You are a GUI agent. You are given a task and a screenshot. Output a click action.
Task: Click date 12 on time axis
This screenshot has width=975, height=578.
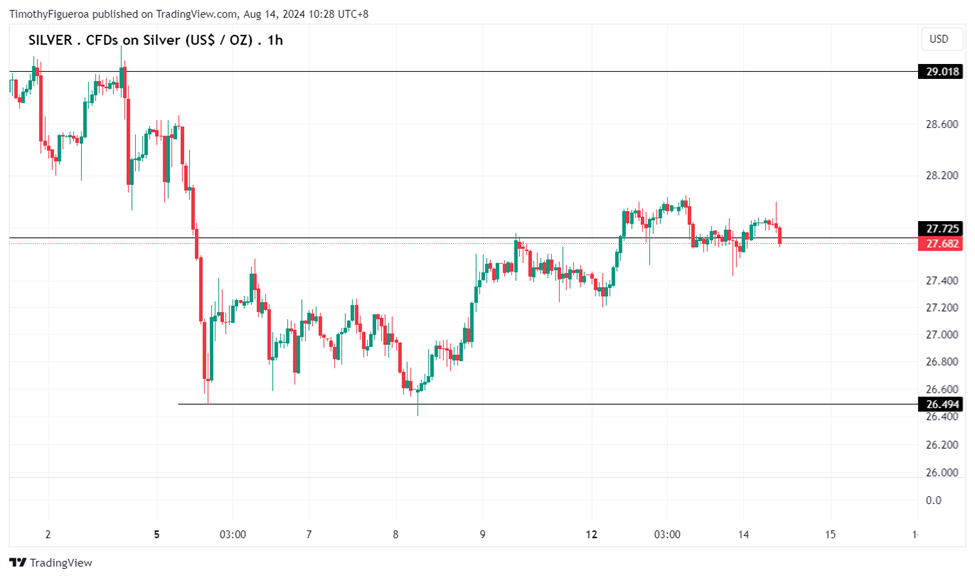click(x=592, y=534)
